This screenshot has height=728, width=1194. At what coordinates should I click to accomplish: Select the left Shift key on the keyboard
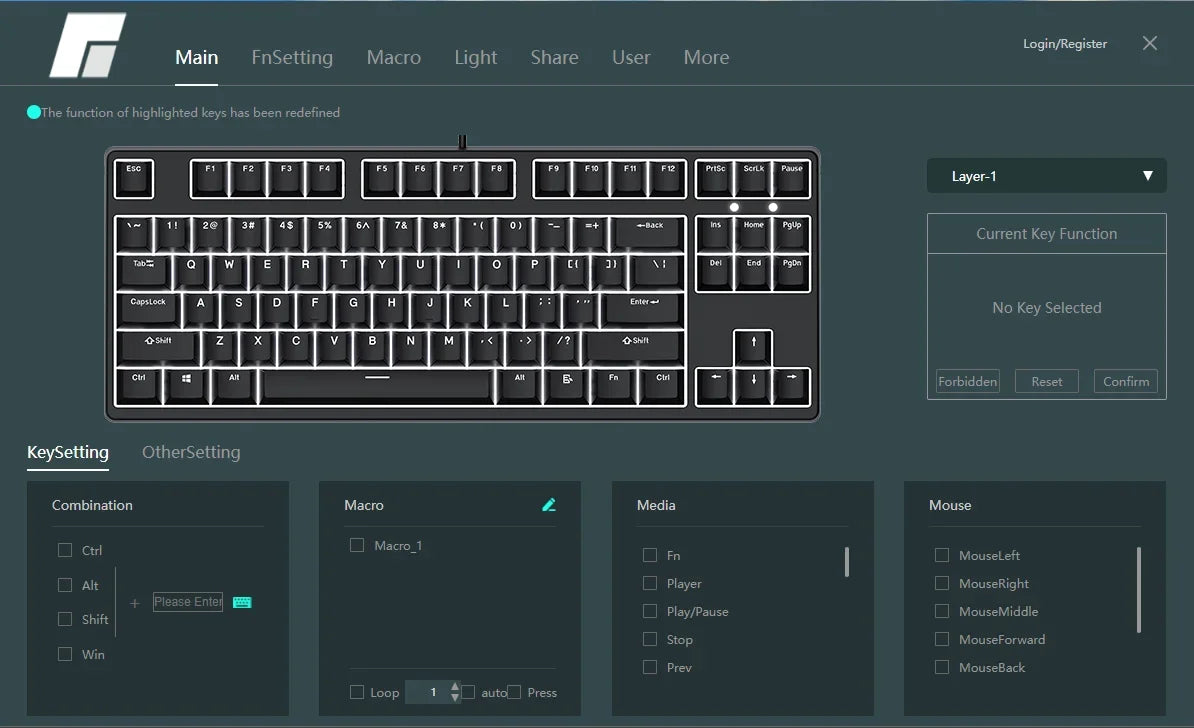point(158,349)
